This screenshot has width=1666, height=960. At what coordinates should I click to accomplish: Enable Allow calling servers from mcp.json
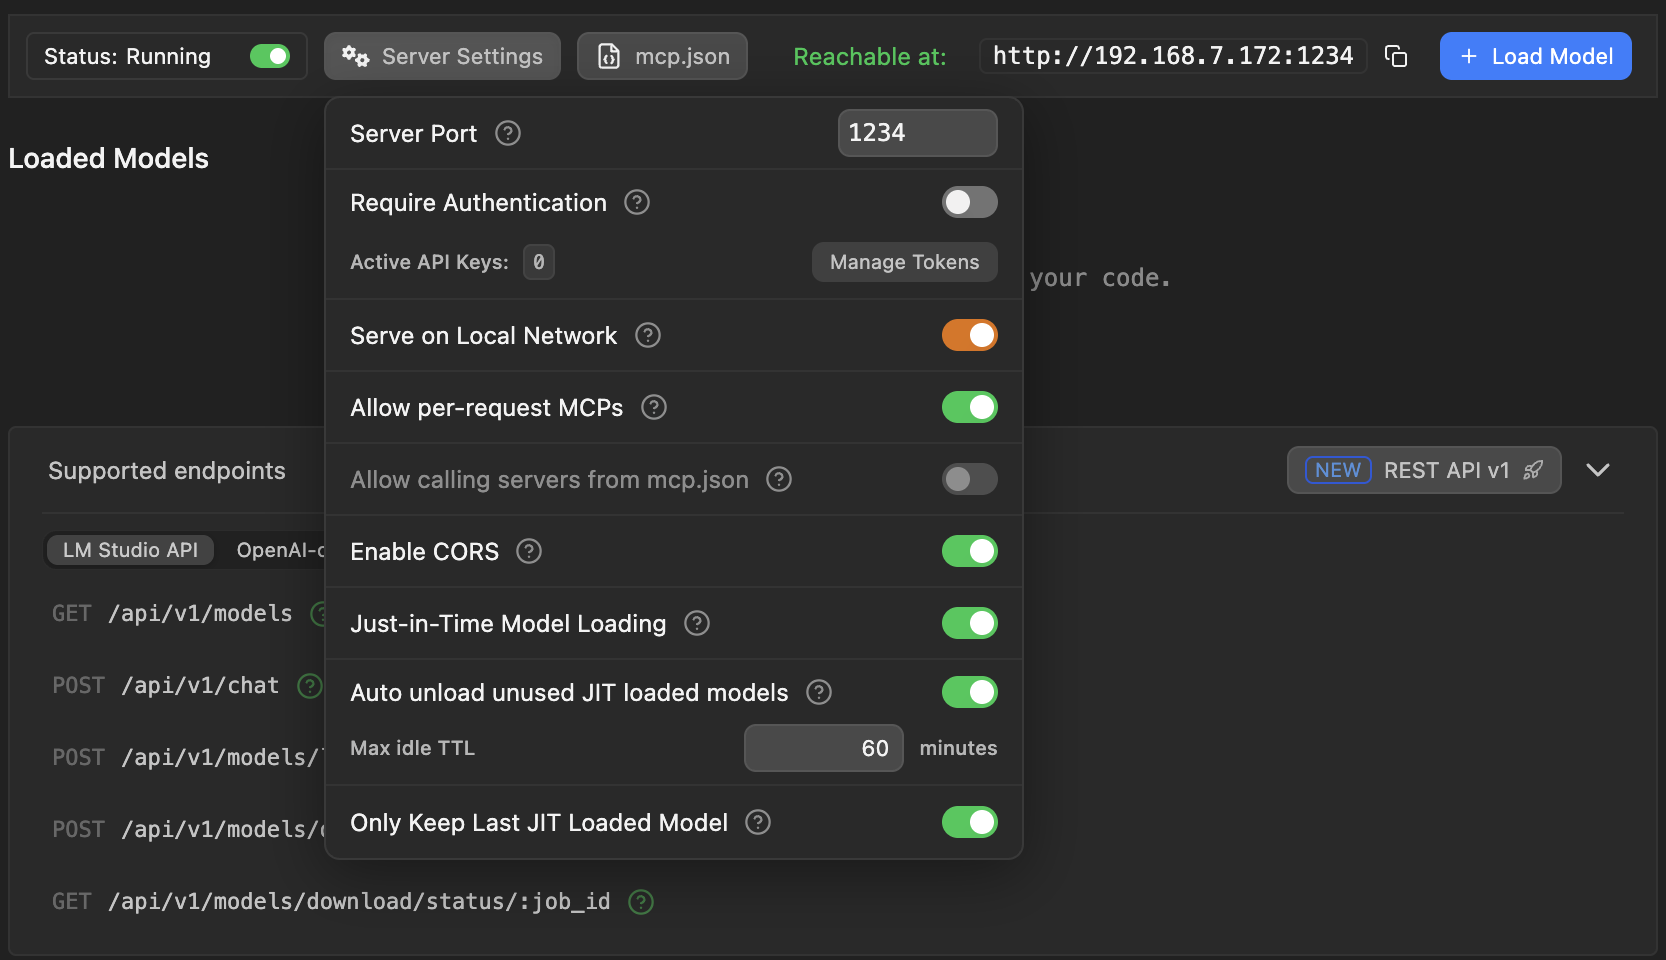pyautogui.click(x=968, y=479)
